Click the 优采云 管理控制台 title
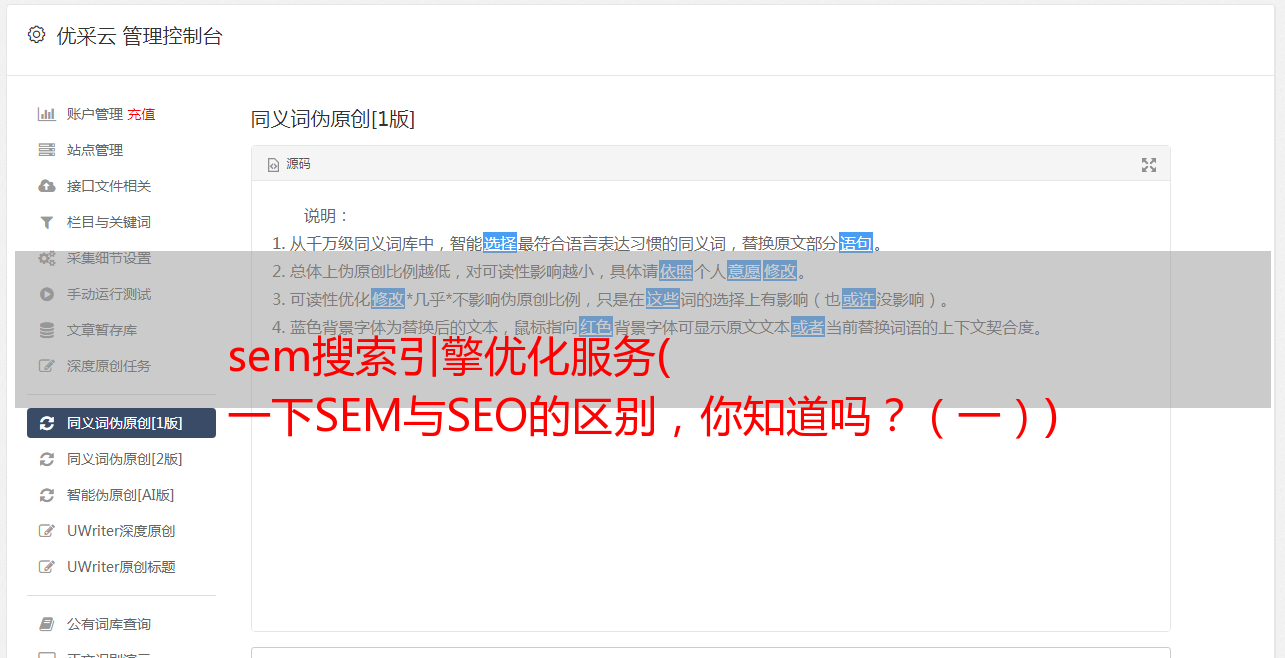The height and width of the screenshot is (658, 1285). 139,36
